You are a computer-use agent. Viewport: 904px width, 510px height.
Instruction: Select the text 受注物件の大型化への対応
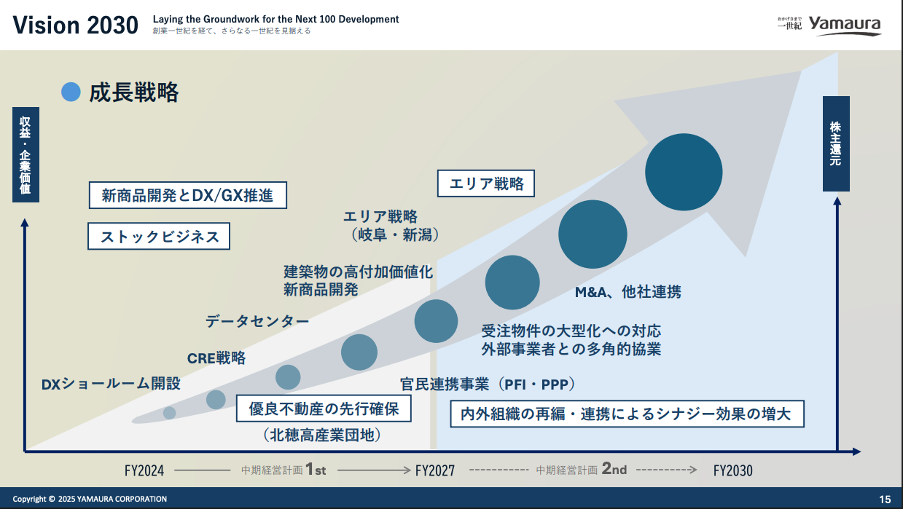point(571,331)
